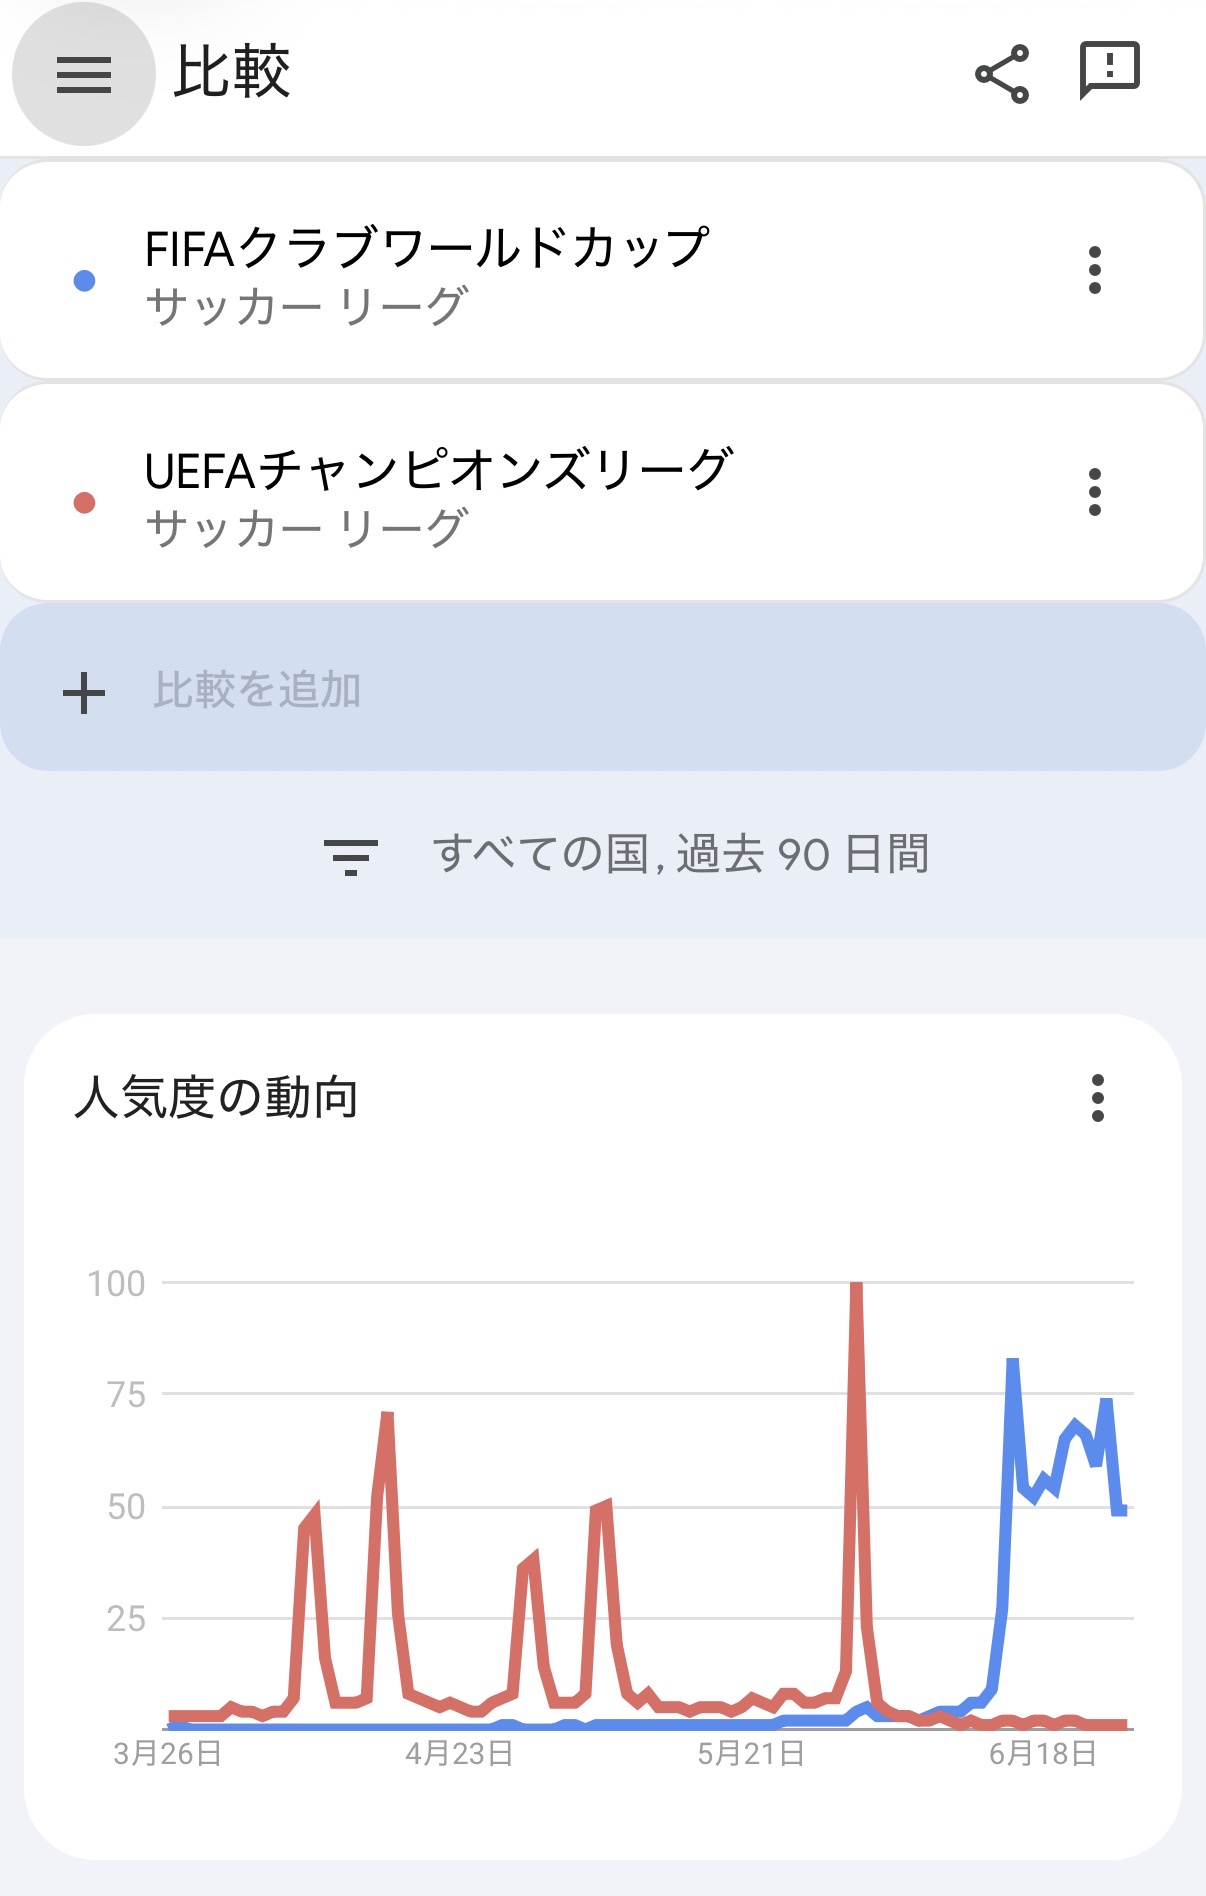Tap the filter icon beside すべての国
1206x1896 pixels.
point(350,856)
